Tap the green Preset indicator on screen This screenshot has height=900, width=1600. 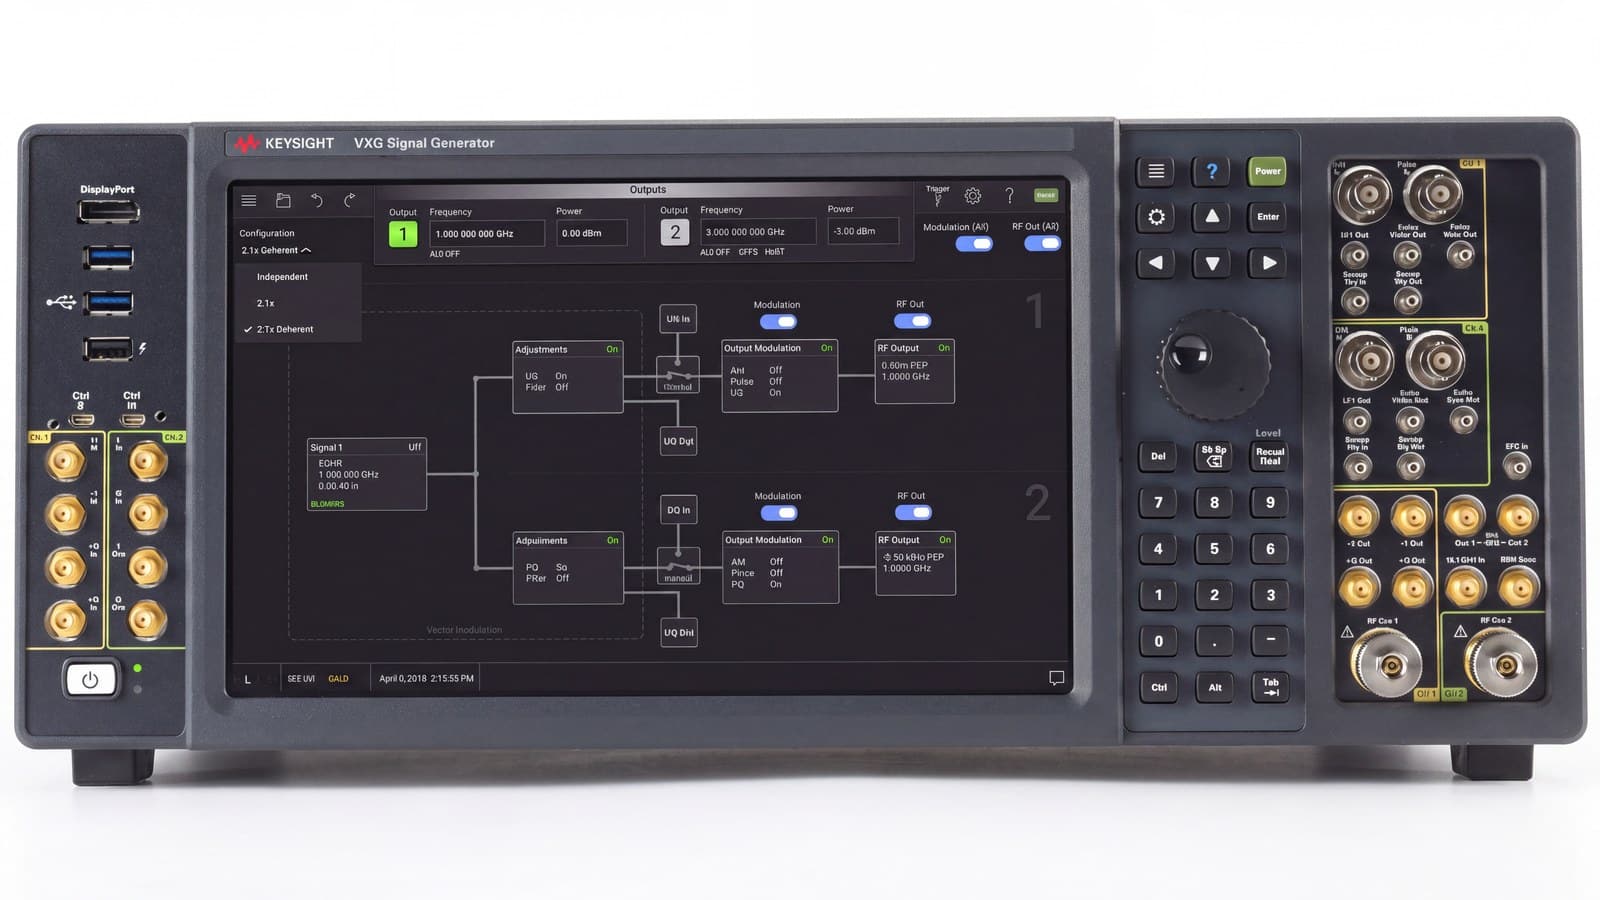1046,195
